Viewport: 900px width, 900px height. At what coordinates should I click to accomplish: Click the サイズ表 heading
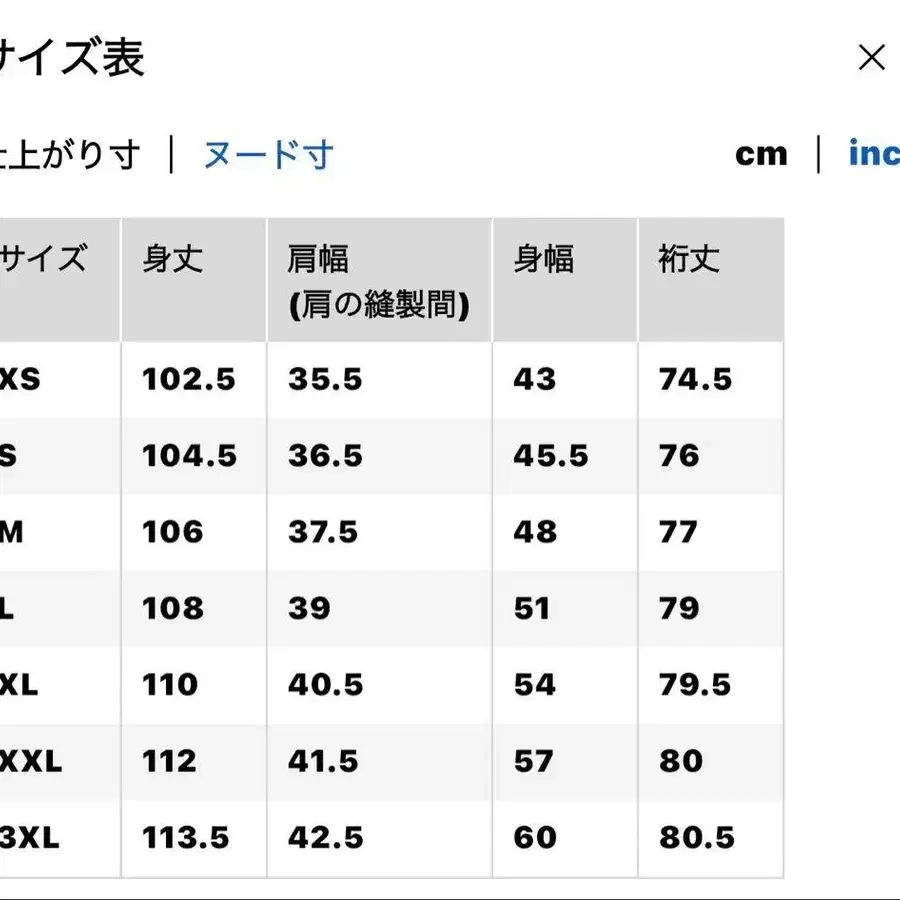(72, 57)
